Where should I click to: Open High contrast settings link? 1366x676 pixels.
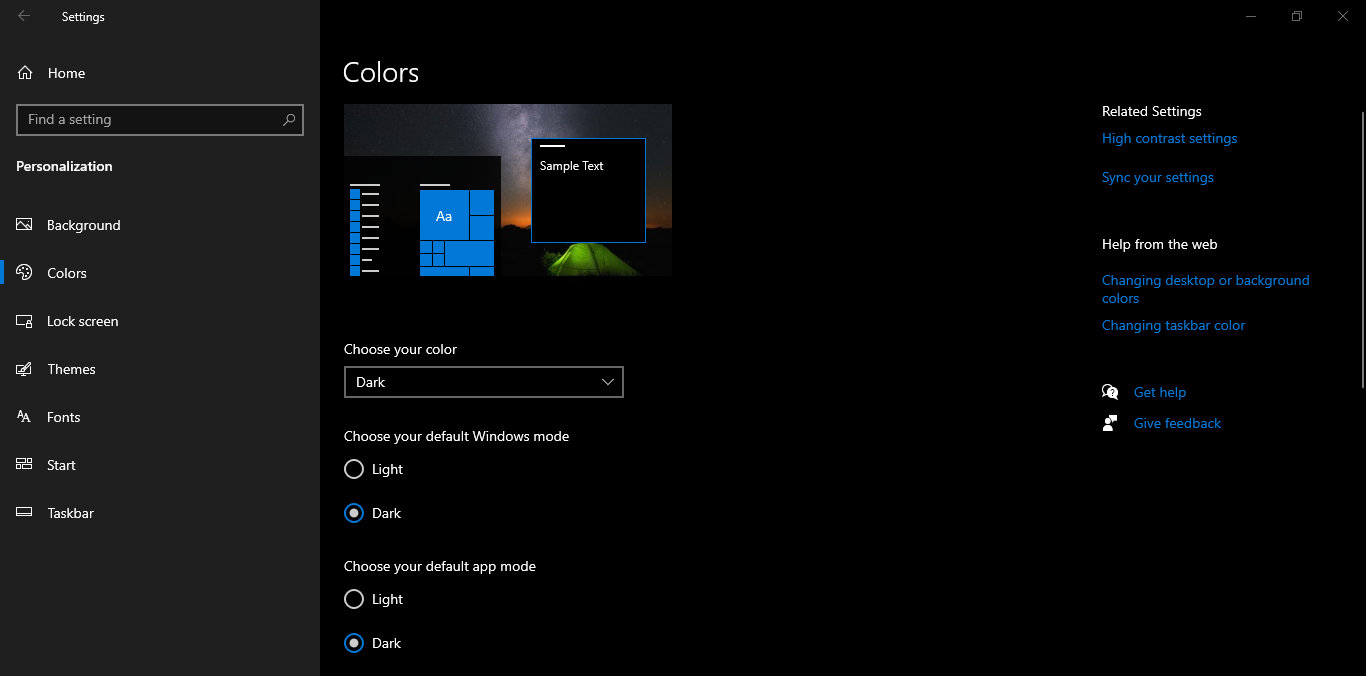click(x=1169, y=138)
